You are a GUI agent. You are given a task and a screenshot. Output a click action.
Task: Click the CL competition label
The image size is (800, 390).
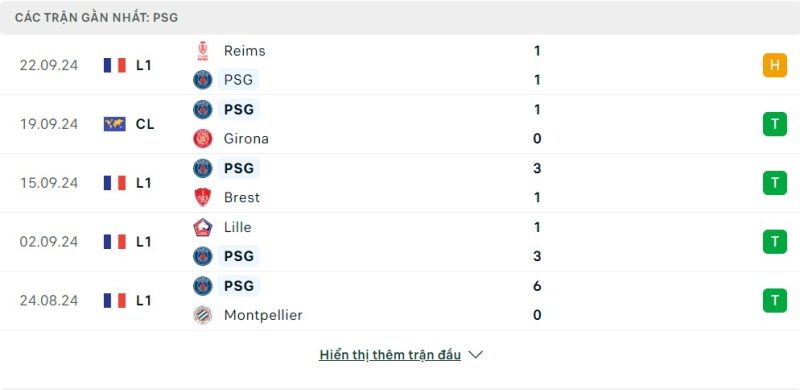[145, 124]
